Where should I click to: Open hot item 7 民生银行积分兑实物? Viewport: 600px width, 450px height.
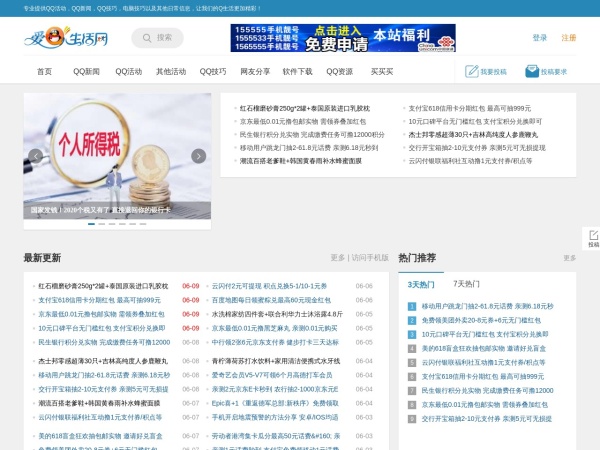(488, 391)
